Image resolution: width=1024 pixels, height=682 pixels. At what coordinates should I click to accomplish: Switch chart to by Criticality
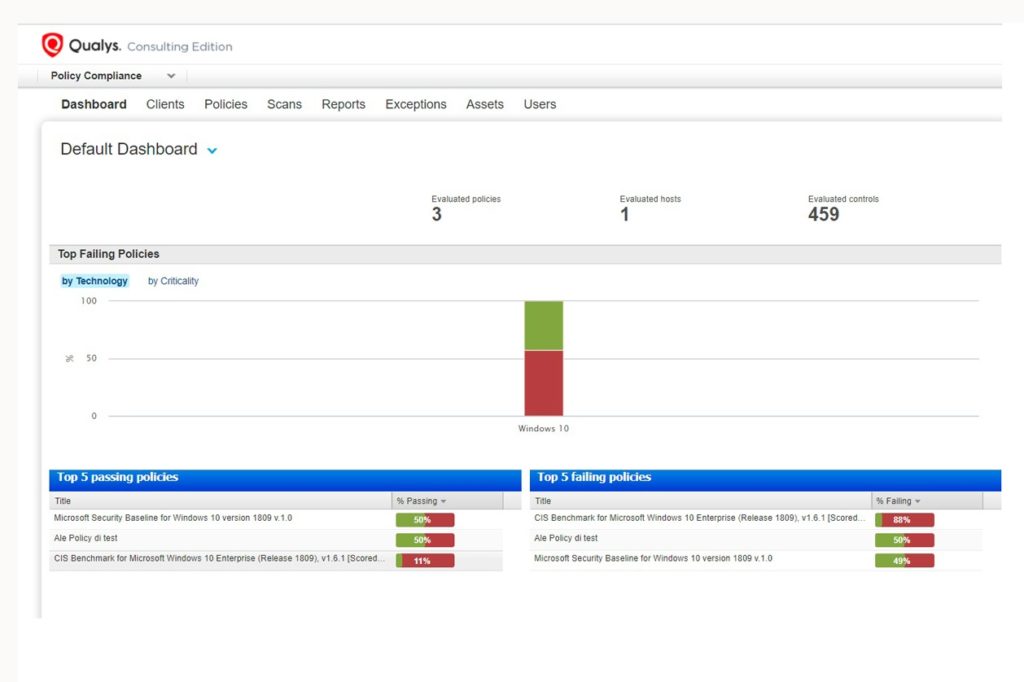tap(173, 281)
